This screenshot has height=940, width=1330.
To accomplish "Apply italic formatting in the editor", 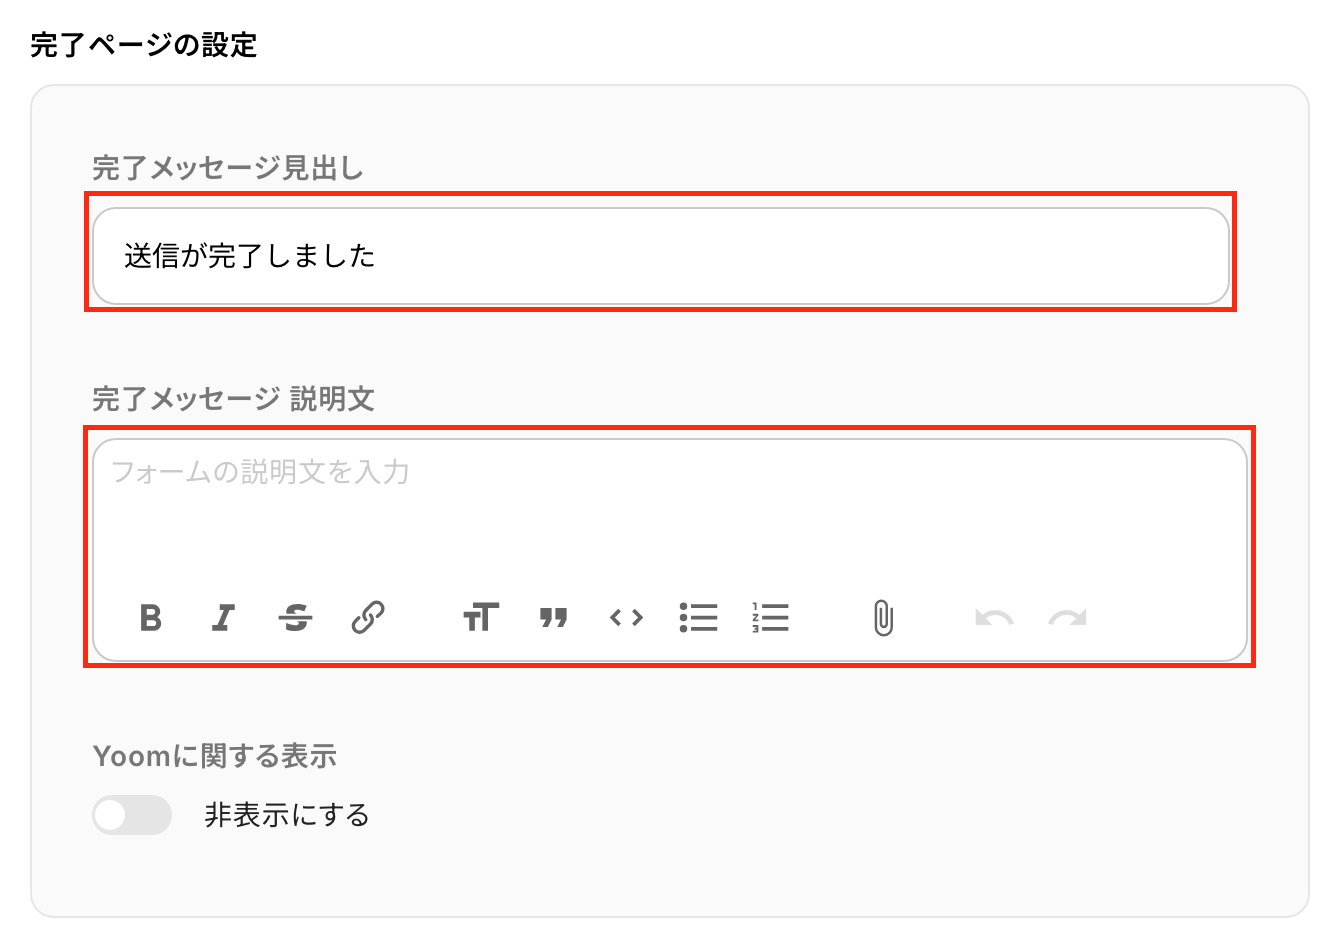I will (223, 618).
